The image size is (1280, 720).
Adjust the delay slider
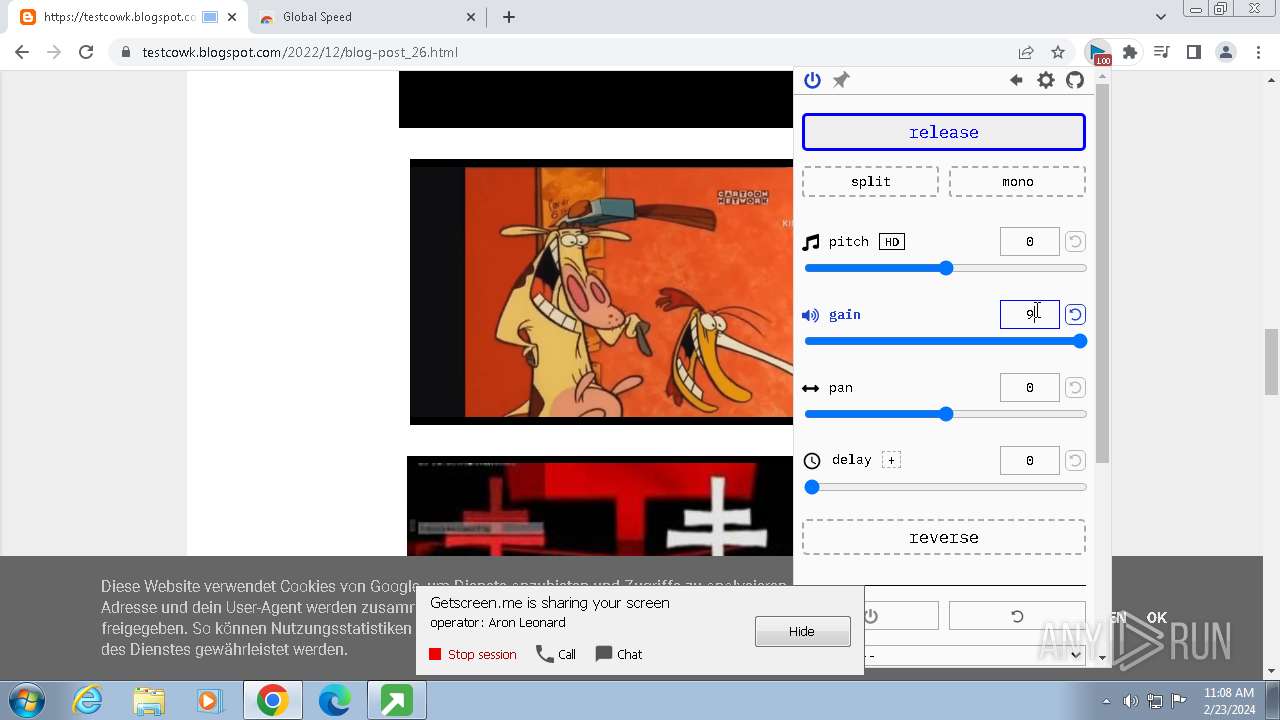tap(945, 487)
